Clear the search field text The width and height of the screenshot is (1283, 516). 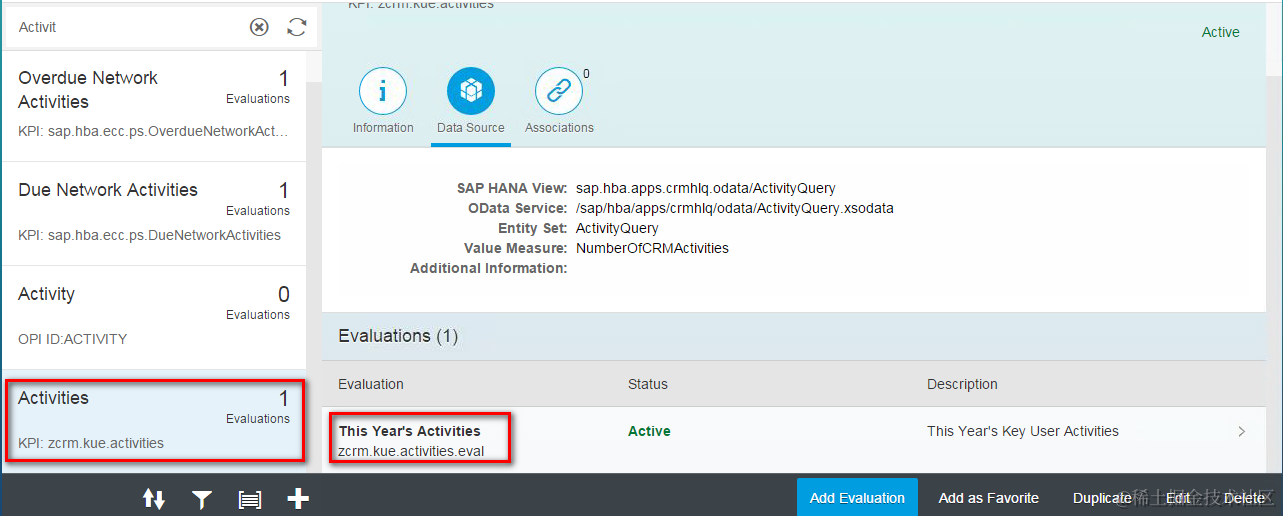tap(259, 27)
